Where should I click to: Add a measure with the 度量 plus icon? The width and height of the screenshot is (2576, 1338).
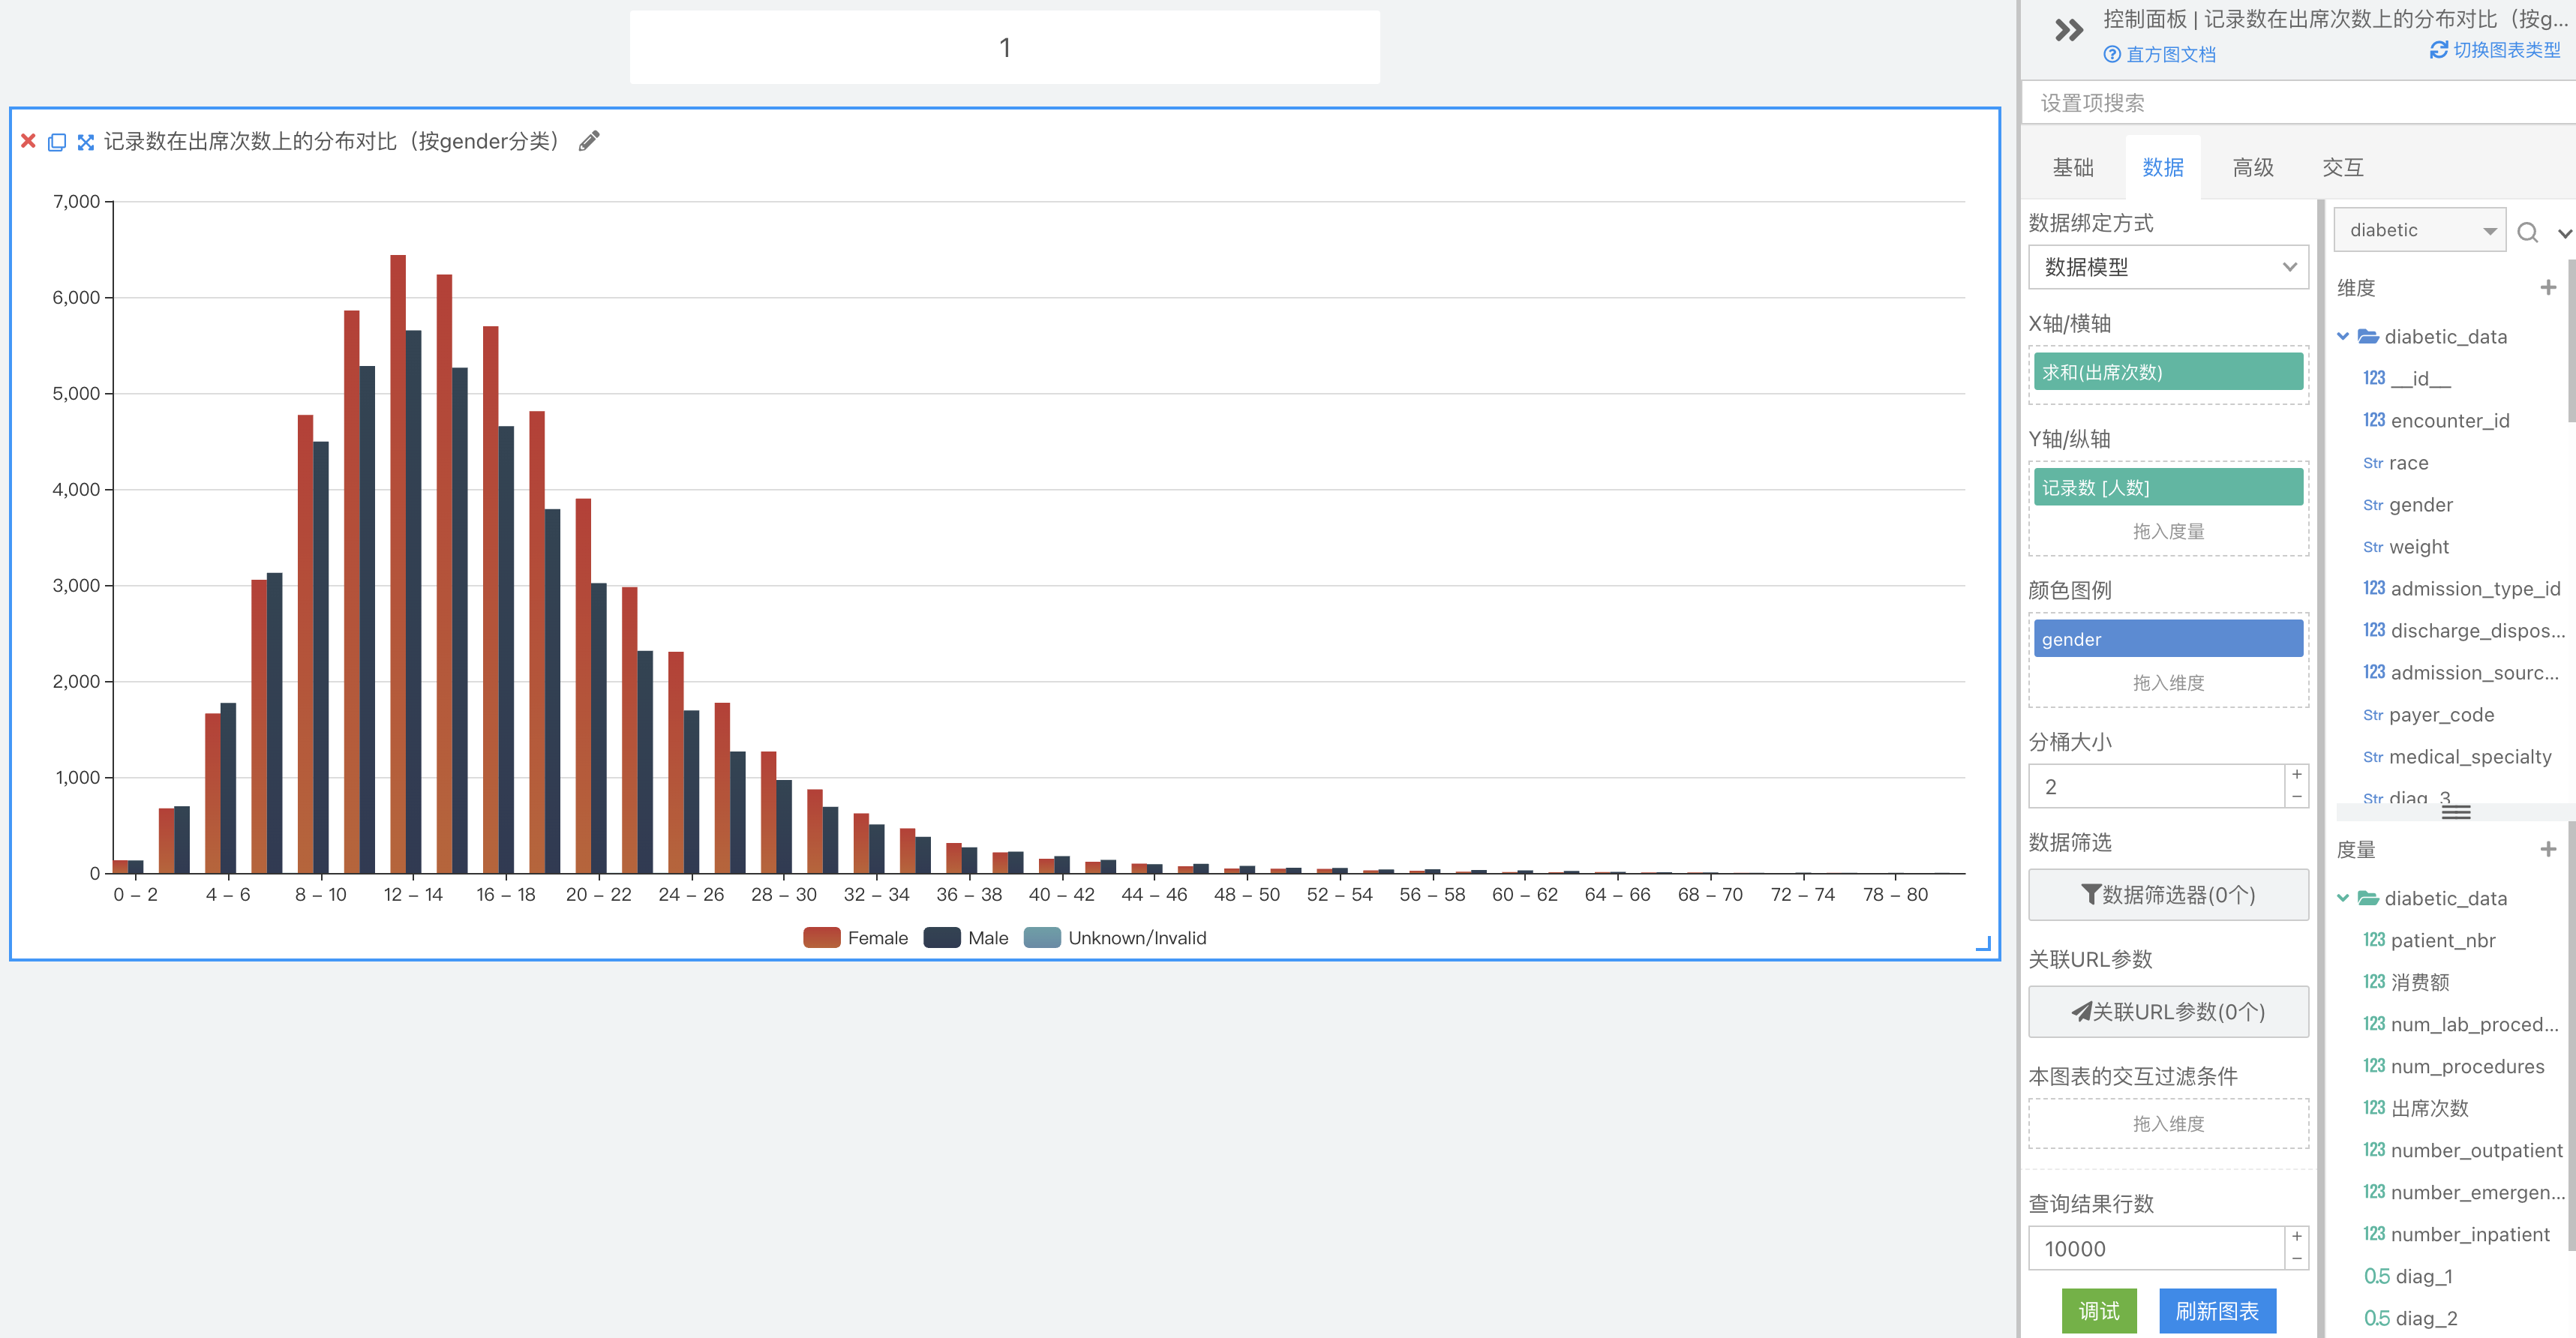point(2547,849)
